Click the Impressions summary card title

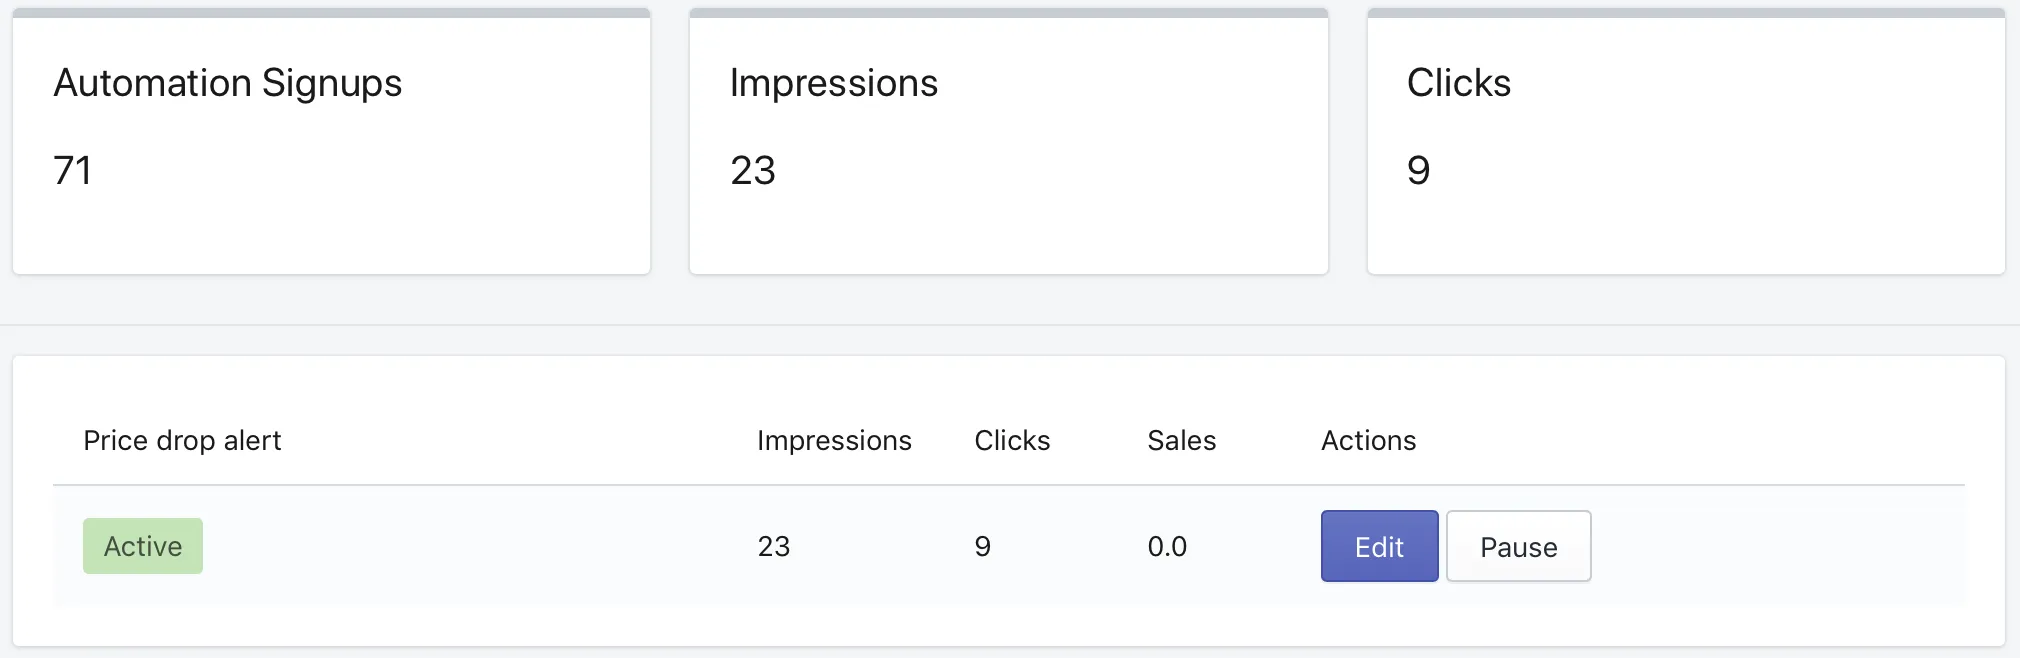point(834,83)
